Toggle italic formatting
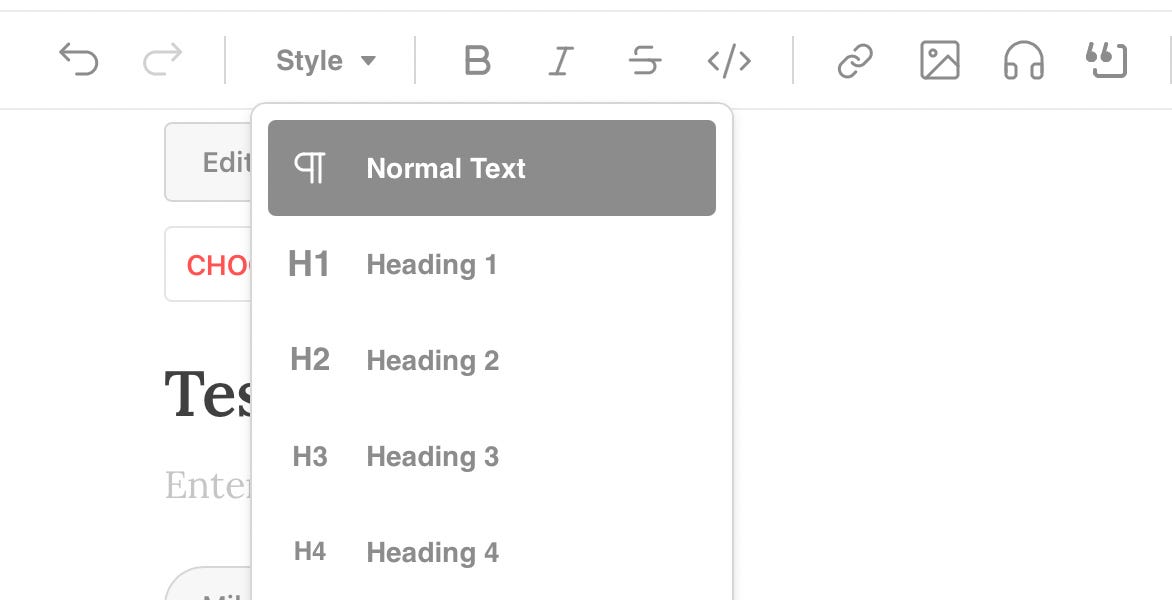The height and width of the screenshot is (600, 1172). (561, 60)
